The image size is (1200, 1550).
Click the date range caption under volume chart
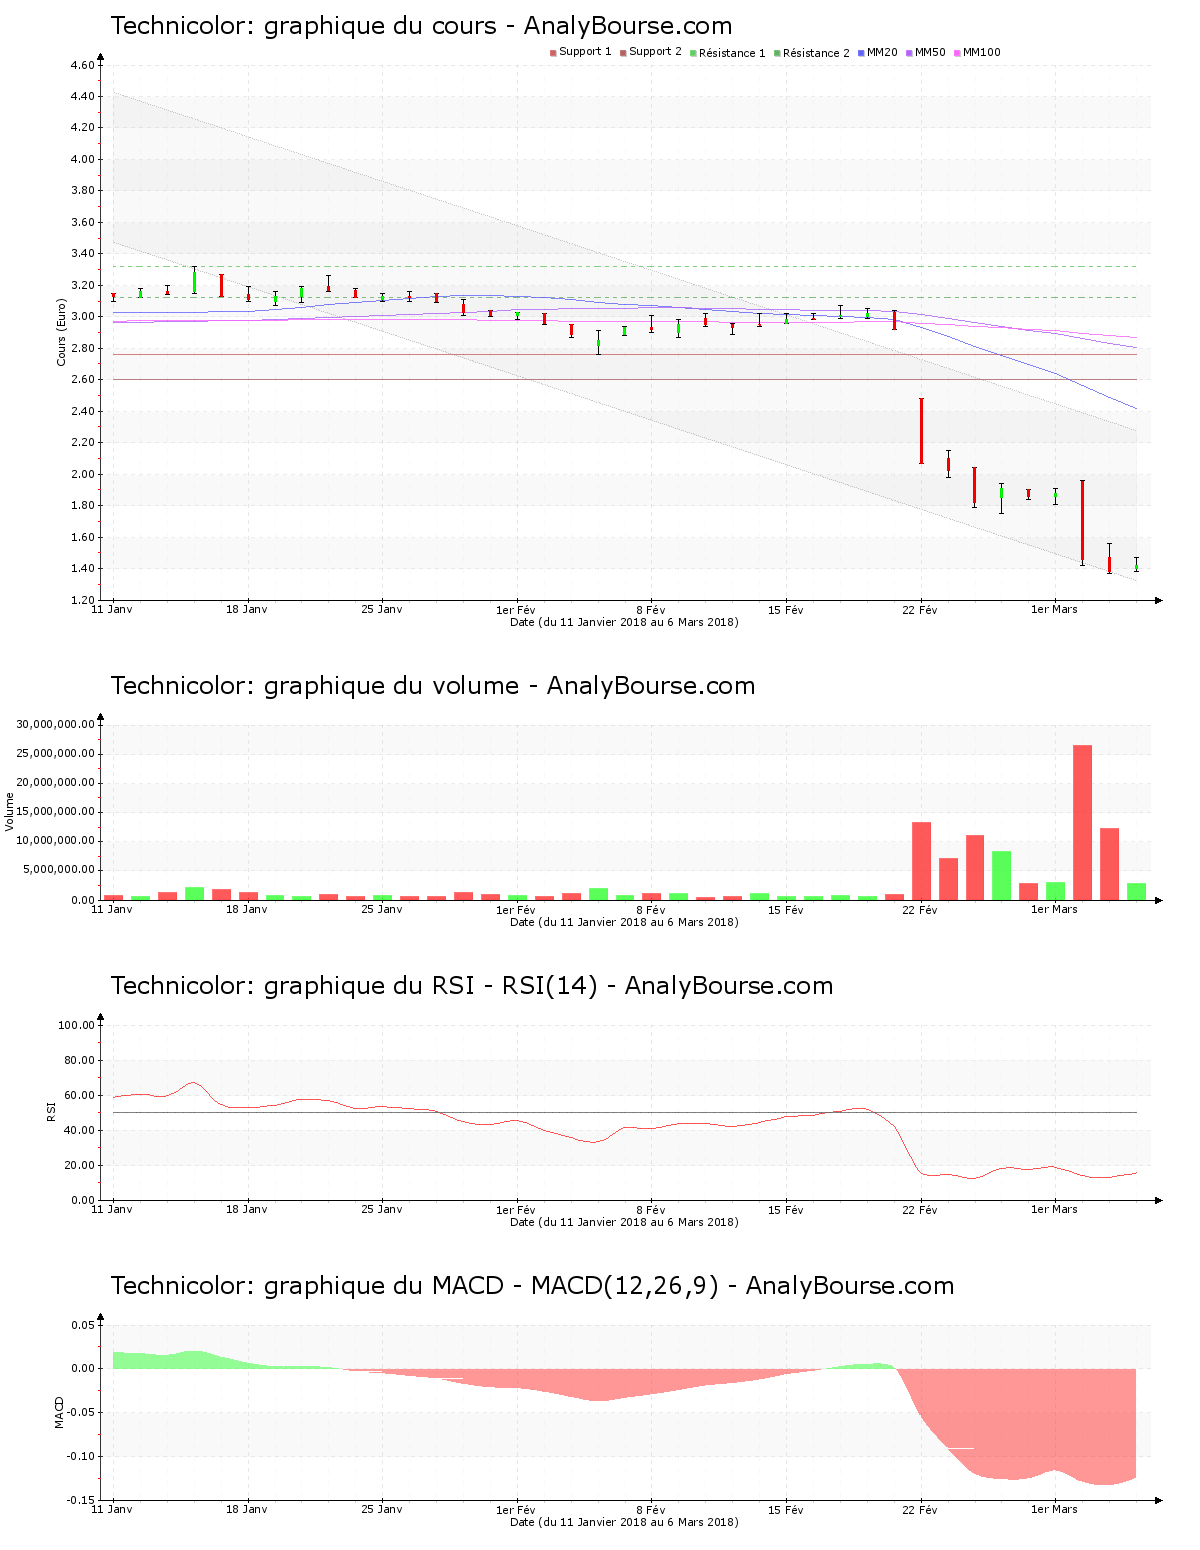(x=624, y=922)
